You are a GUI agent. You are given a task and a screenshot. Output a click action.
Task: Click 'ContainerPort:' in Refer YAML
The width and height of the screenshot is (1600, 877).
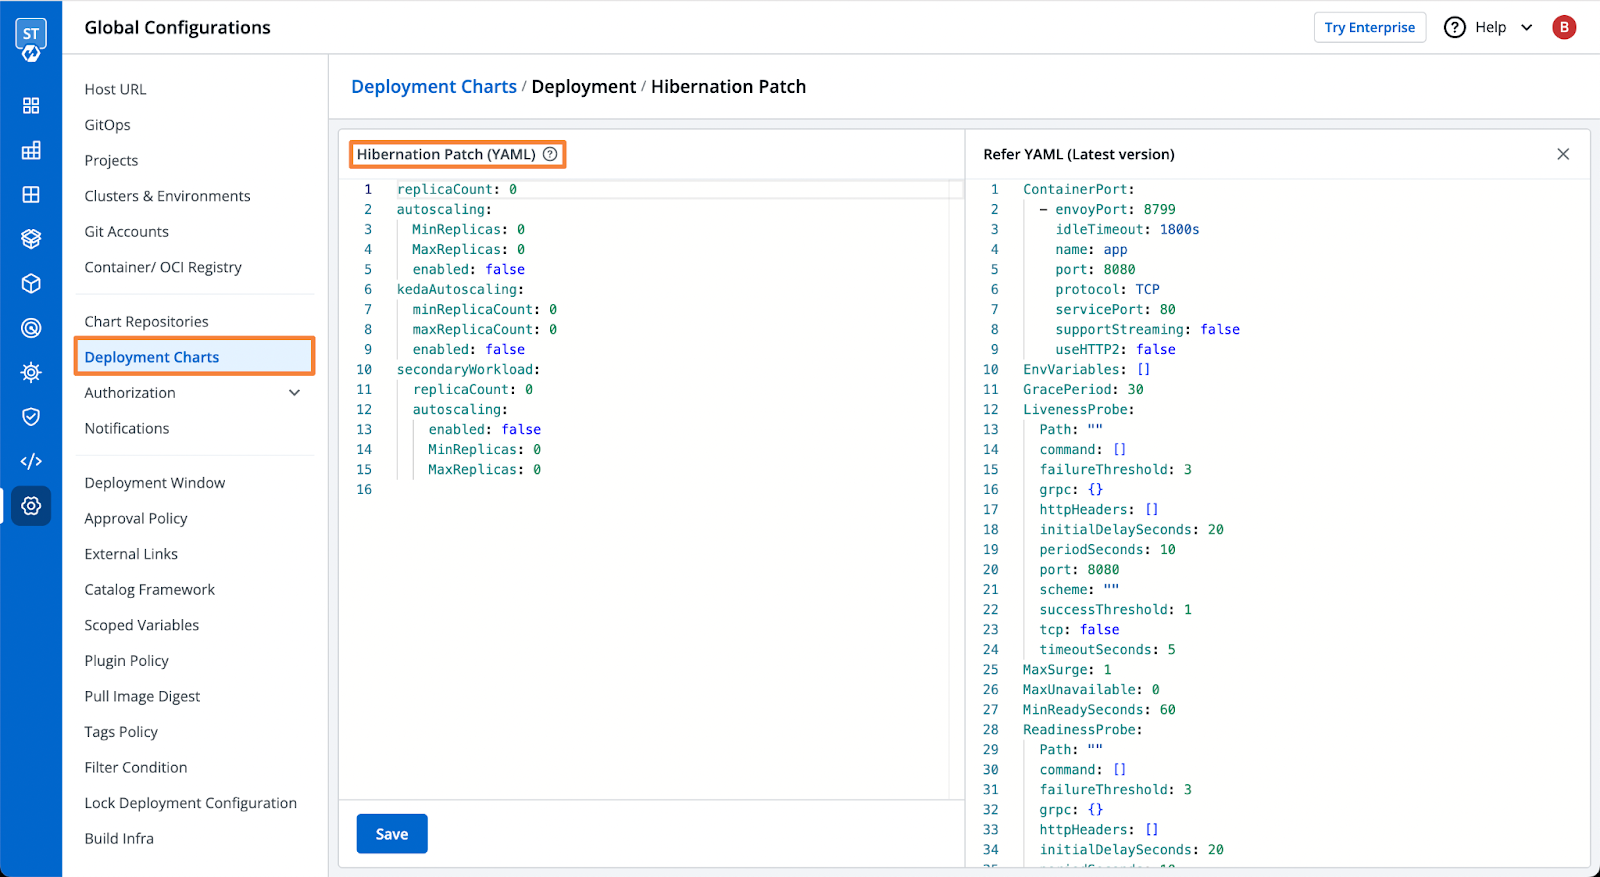coord(1079,189)
